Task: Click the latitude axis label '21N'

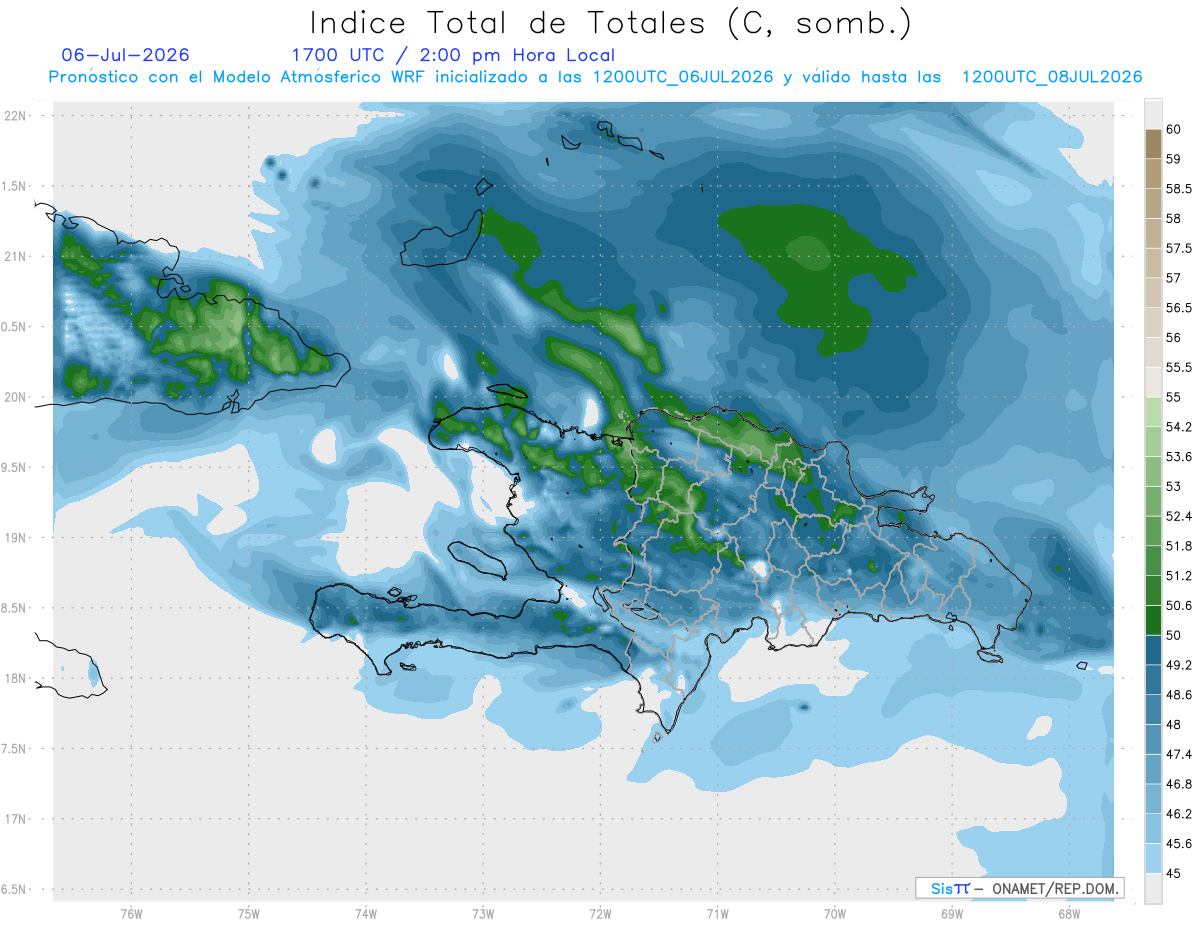Action: [15, 257]
